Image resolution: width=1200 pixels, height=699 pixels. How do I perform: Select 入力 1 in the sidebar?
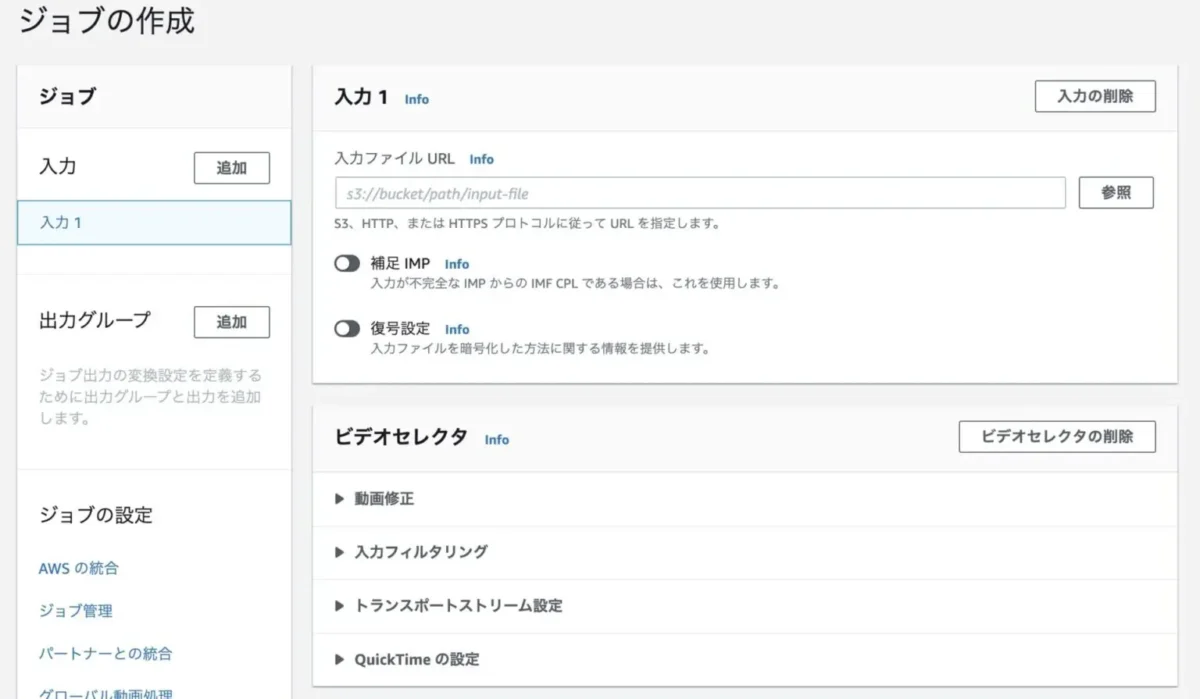[x=154, y=223]
